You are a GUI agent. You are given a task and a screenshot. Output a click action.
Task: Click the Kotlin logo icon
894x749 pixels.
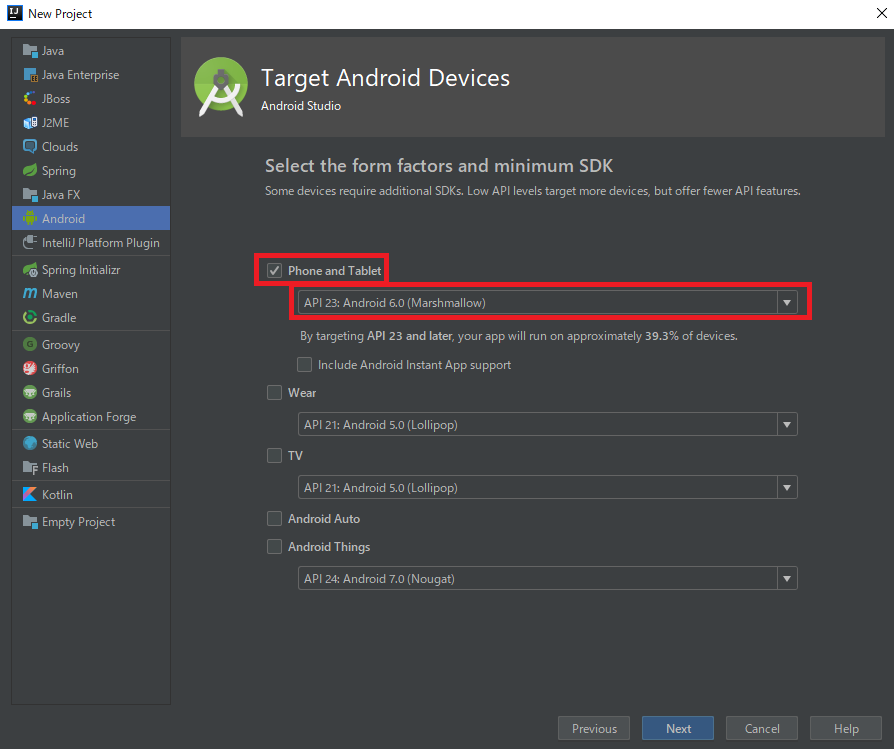pyautogui.click(x=30, y=494)
